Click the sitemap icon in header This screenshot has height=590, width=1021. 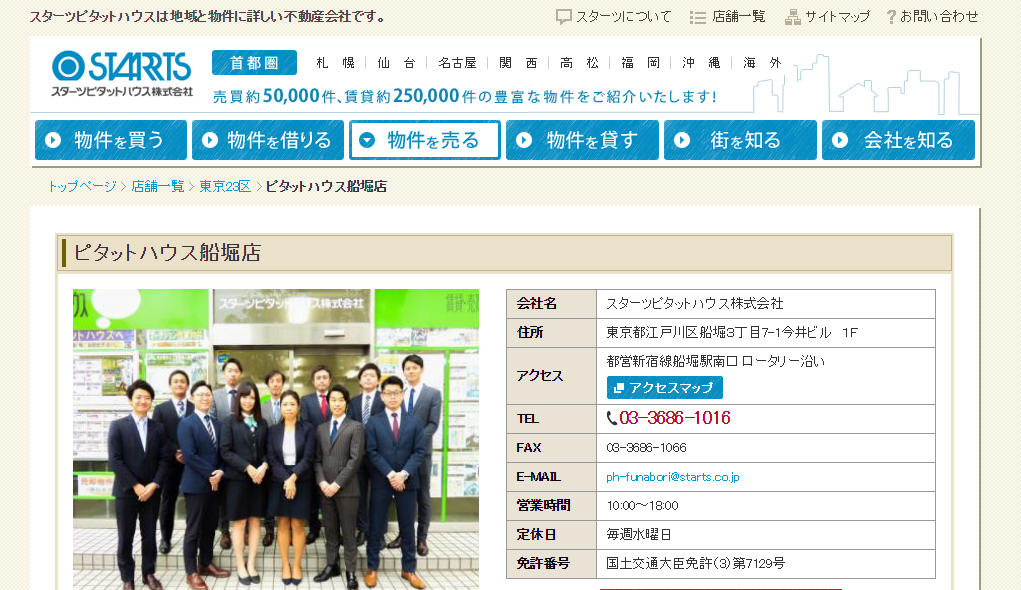[793, 17]
